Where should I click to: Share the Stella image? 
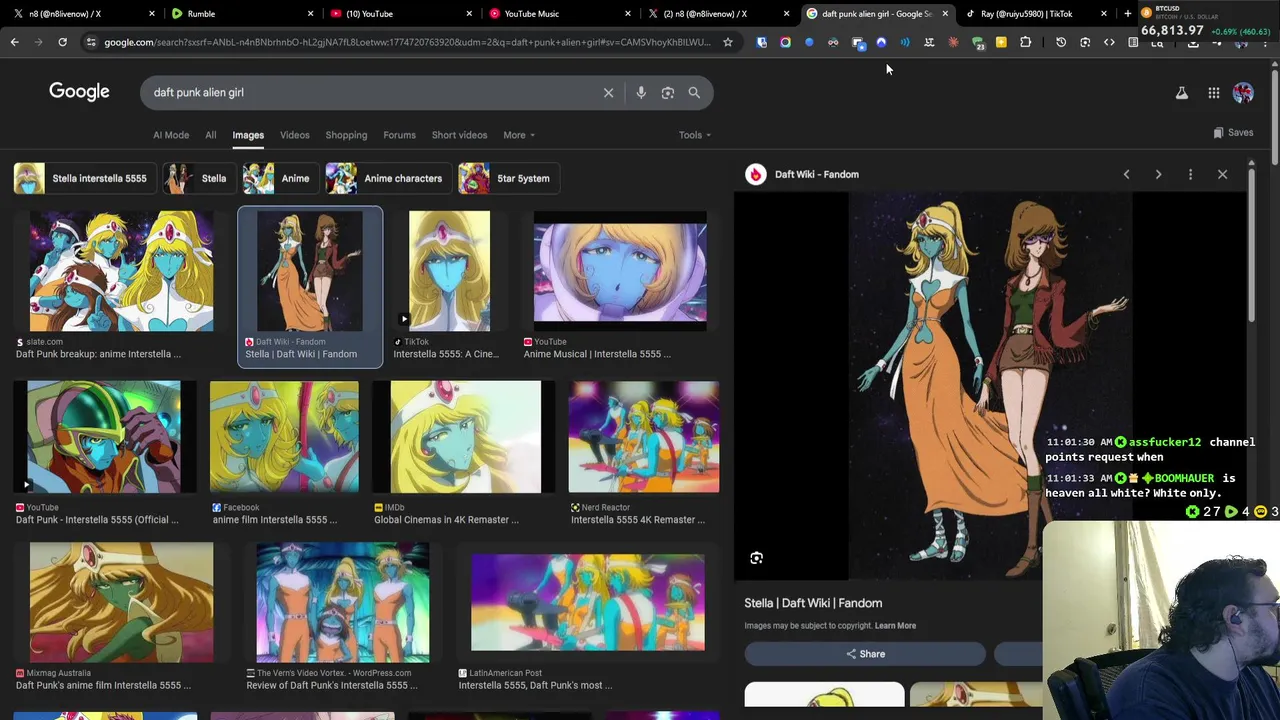click(865, 654)
